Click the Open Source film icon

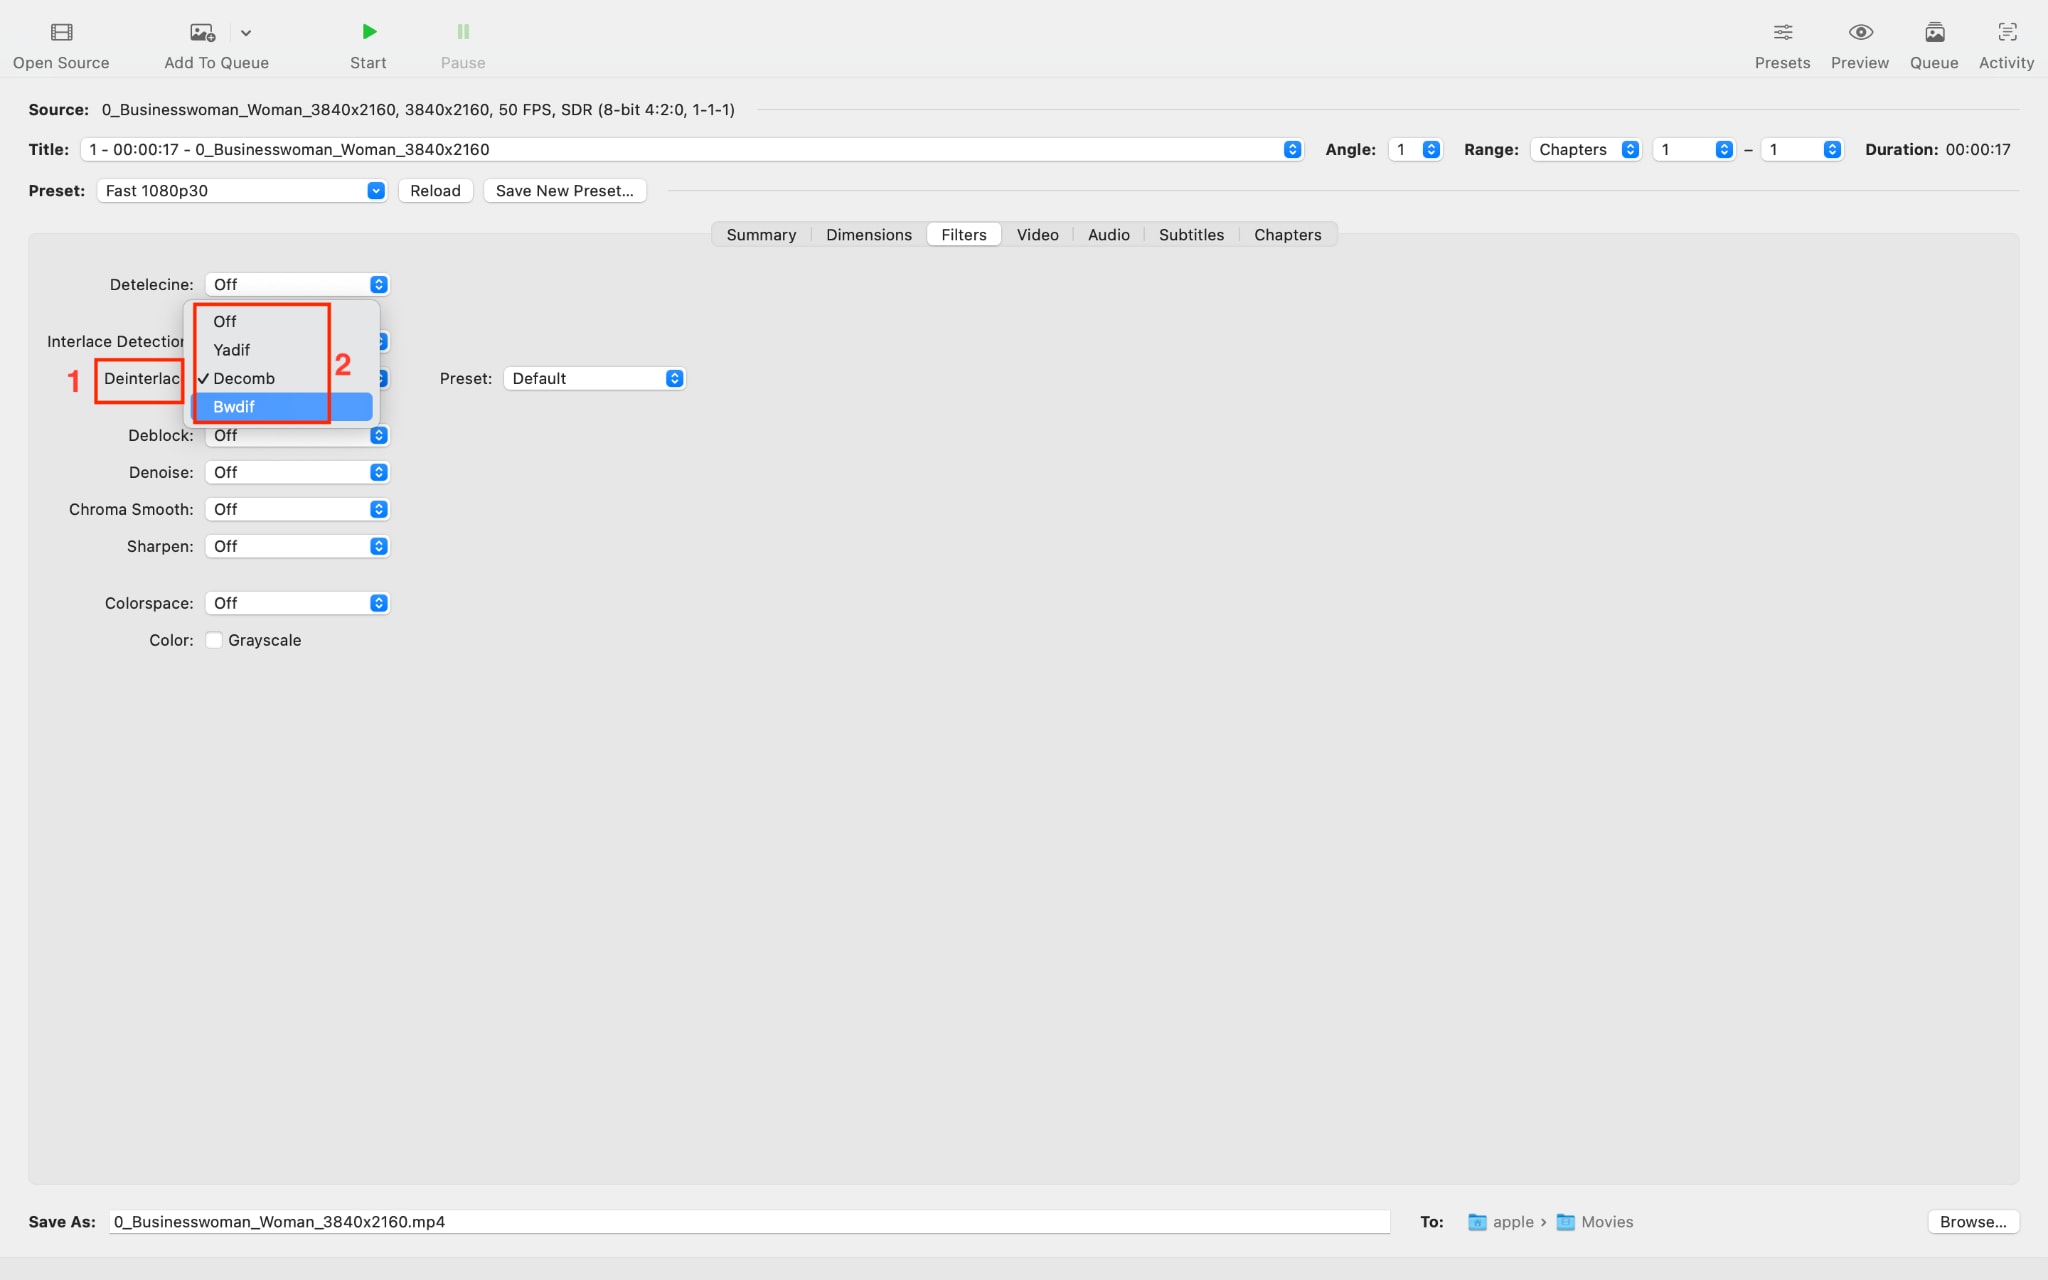pyautogui.click(x=61, y=32)
